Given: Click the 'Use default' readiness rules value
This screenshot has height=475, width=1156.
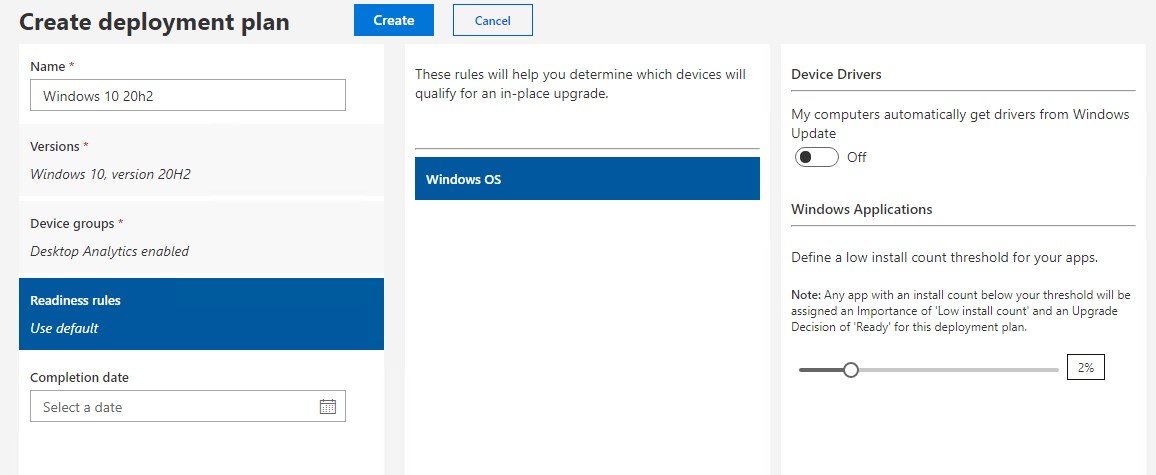Looking at the screenshot, I should 64,328.
